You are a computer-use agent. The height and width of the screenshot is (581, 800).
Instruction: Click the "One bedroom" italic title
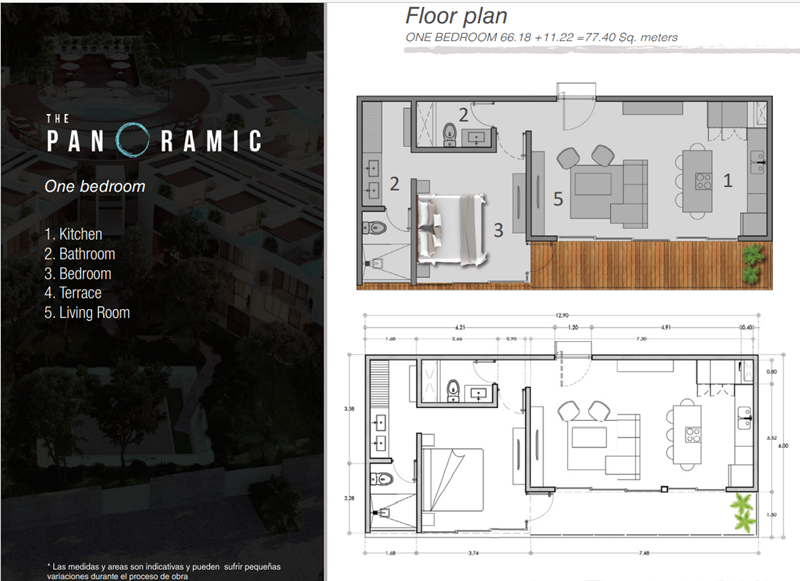coord(95,187)
